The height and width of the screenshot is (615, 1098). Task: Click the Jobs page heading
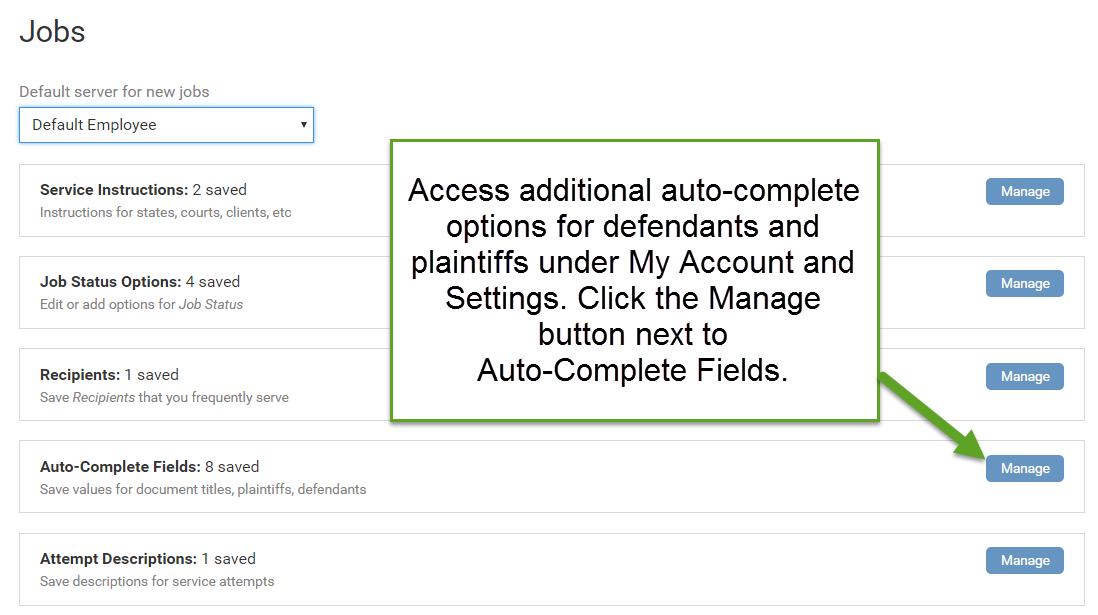pyautogui.click(x=51, y=31)
